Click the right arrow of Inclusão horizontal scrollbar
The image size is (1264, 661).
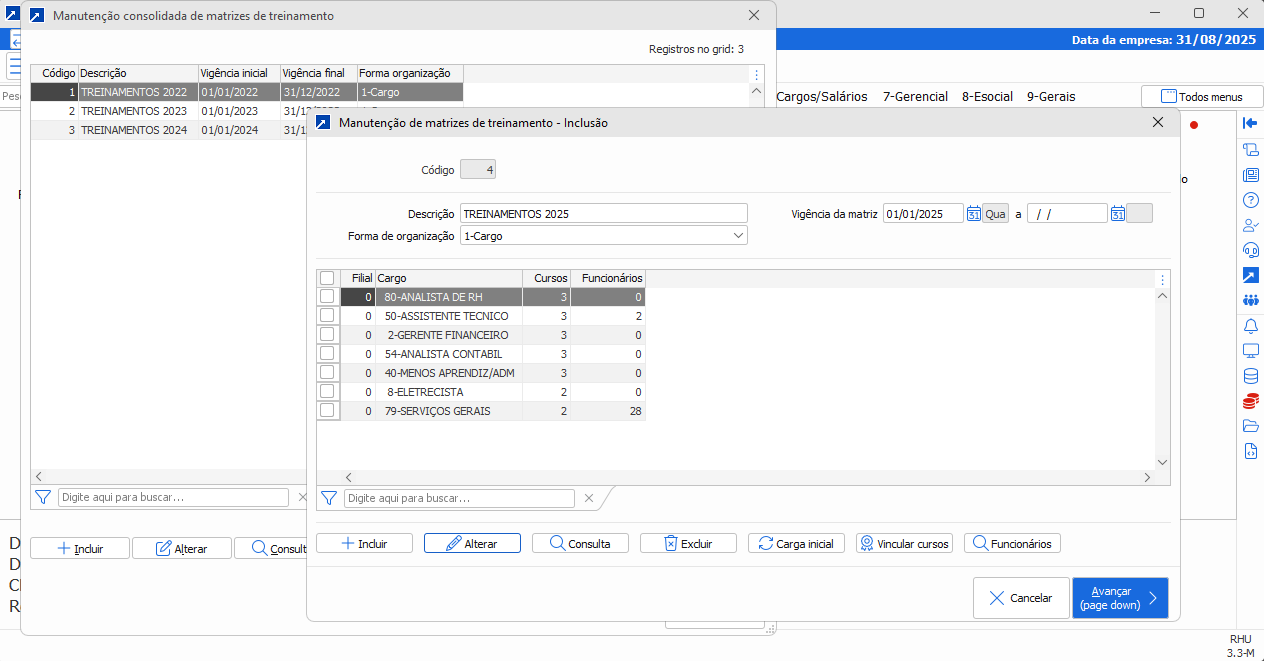1148,478
